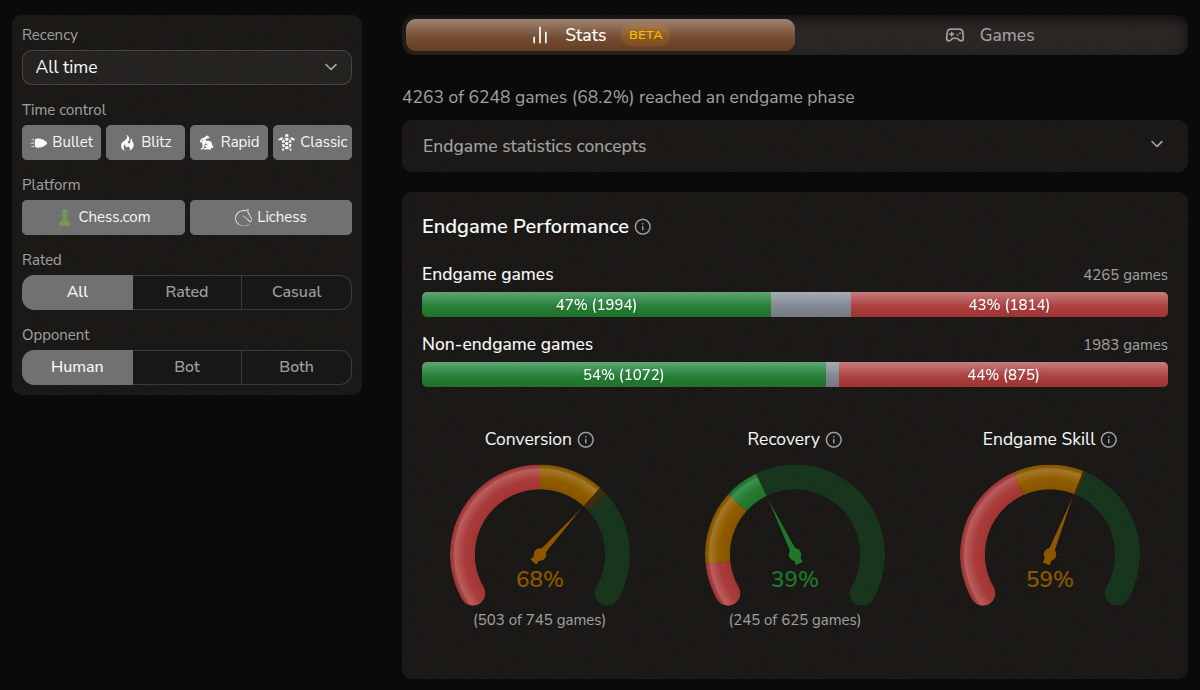
Task: Click the Chess.com pawn icon
Action: [x=66, y=217]
